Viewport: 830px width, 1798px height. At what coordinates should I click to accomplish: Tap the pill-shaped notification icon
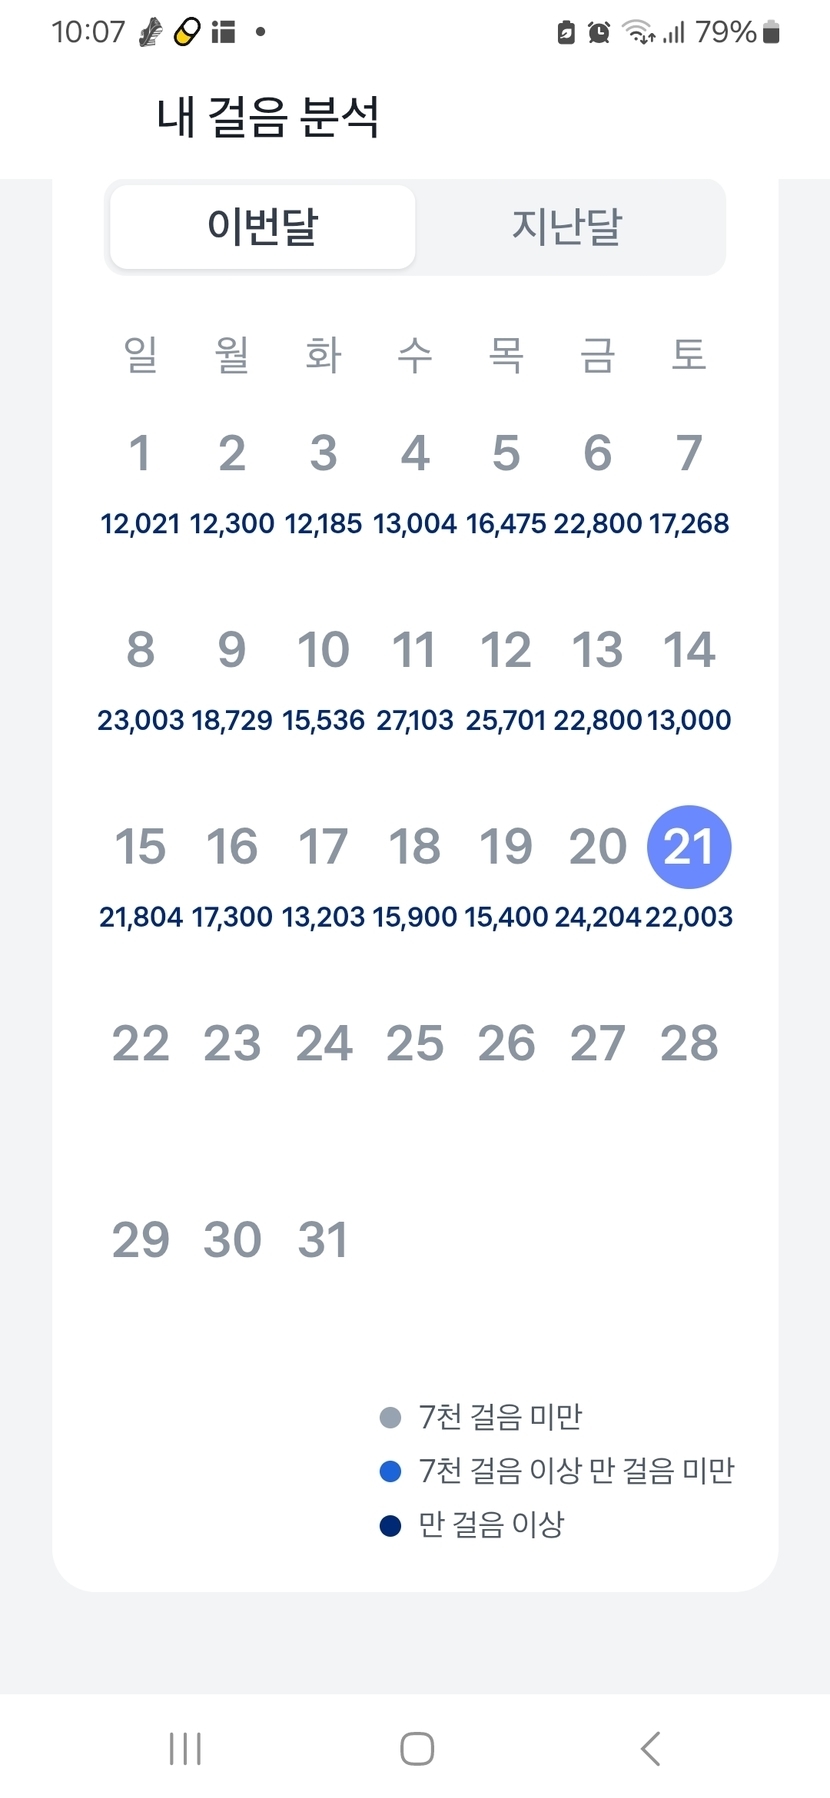click(x=187, y=33)
